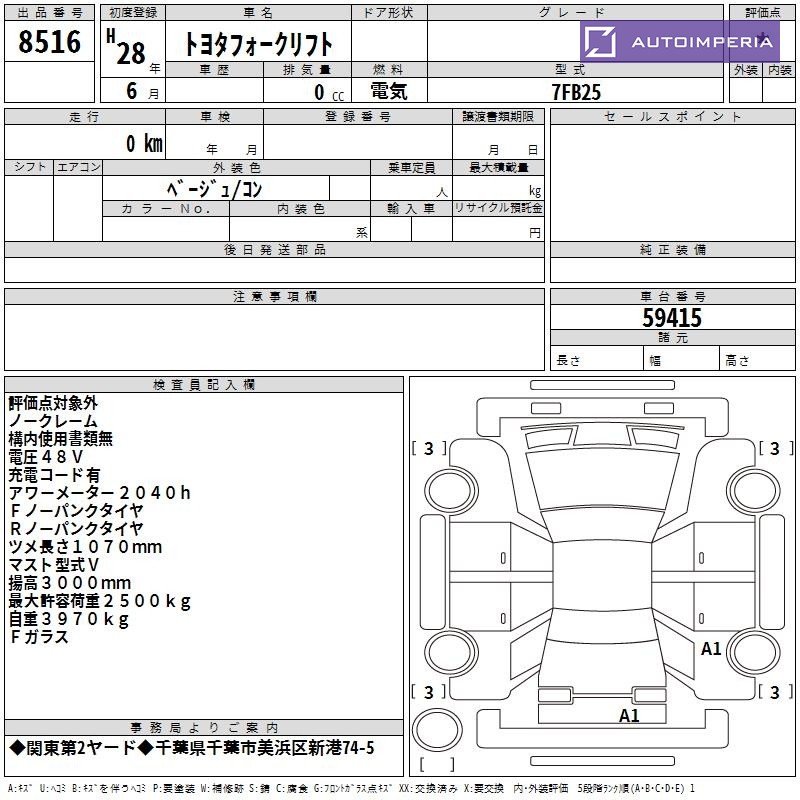
Task: Select the 輸入車 header
Action: (x=411, y=209)
